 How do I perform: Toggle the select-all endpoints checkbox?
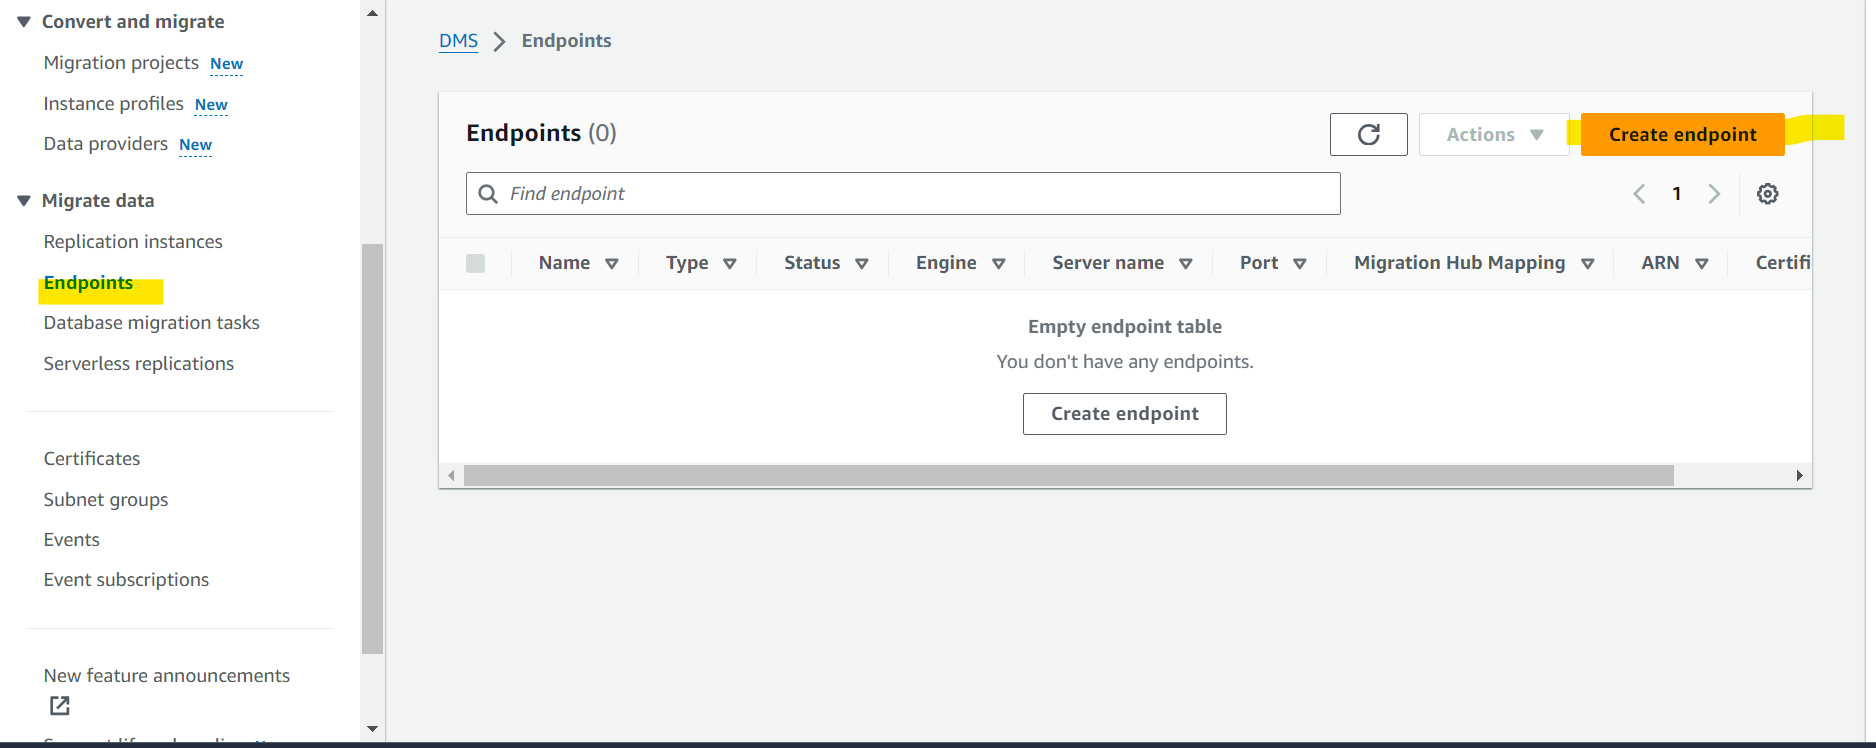[x=475, y=263]
